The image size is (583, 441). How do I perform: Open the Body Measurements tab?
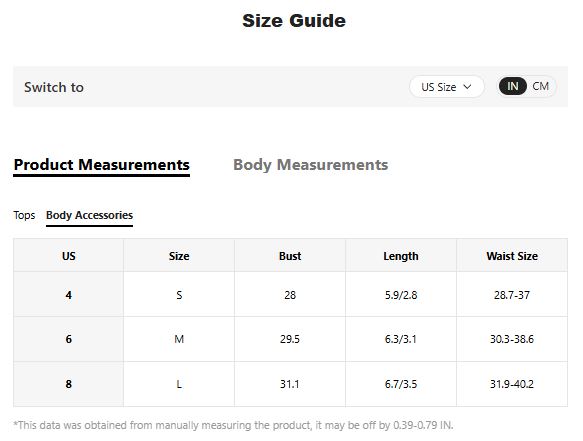(310, 165)
